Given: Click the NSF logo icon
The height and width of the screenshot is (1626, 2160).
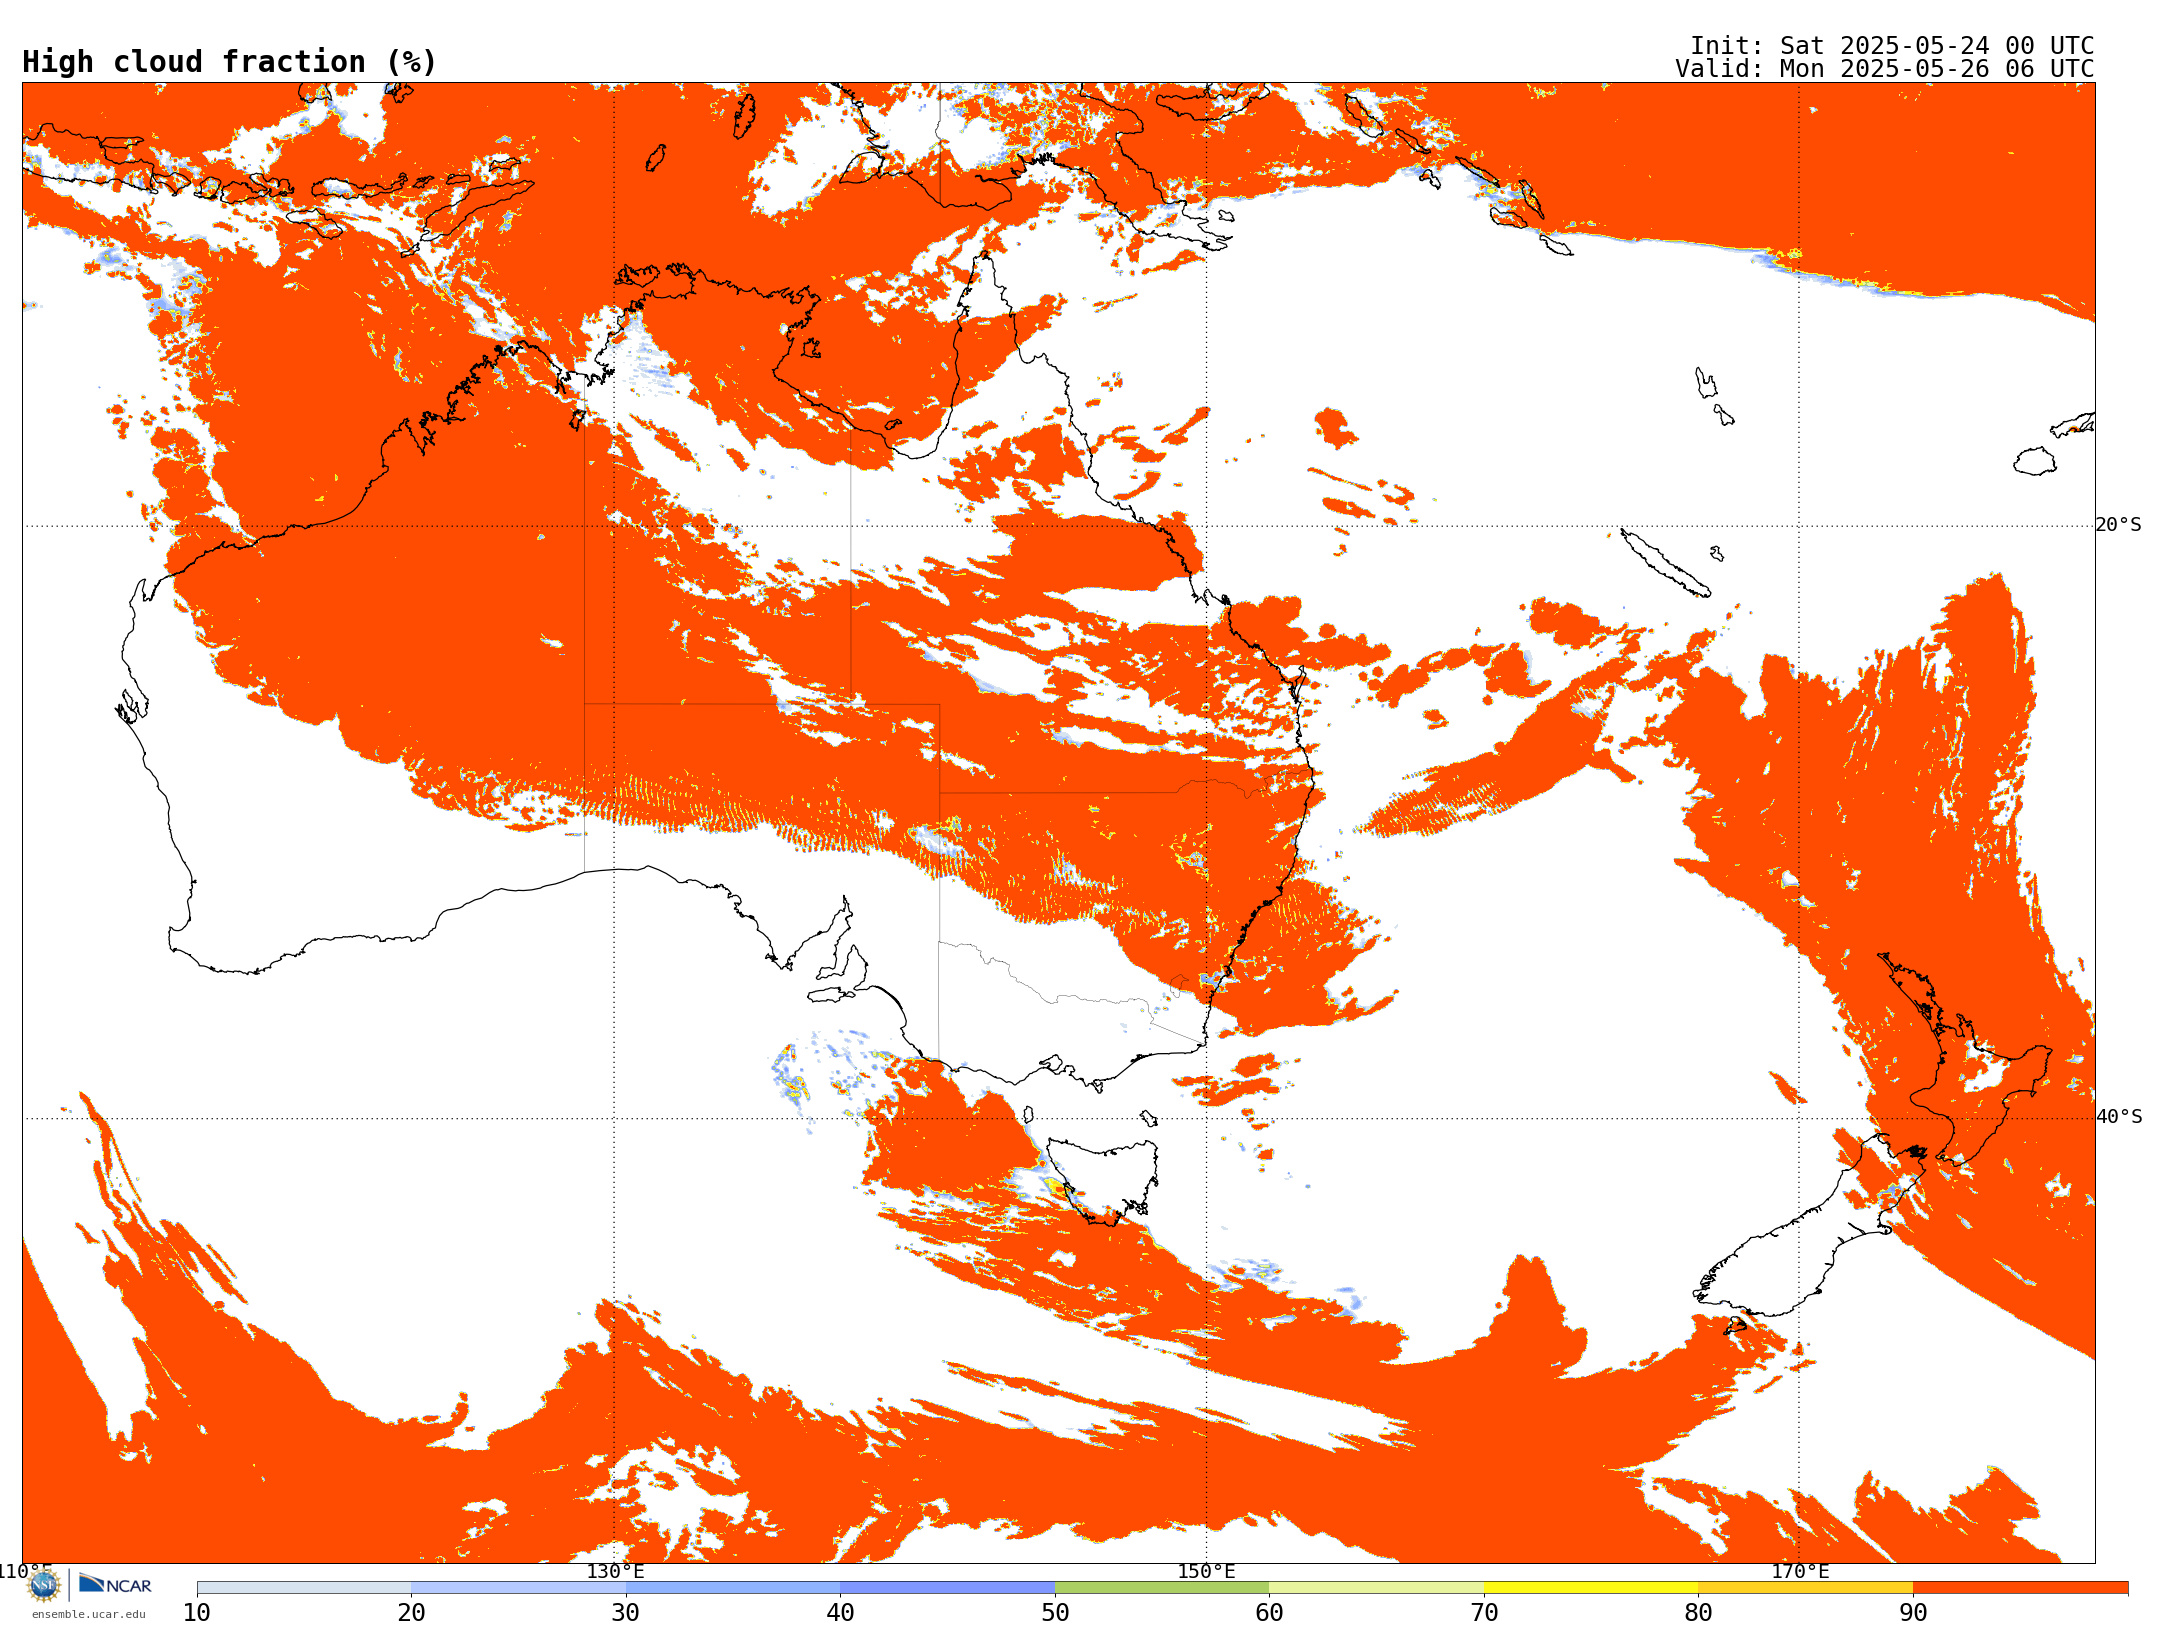Looking at the screenshot, I should click(44, 1585).
